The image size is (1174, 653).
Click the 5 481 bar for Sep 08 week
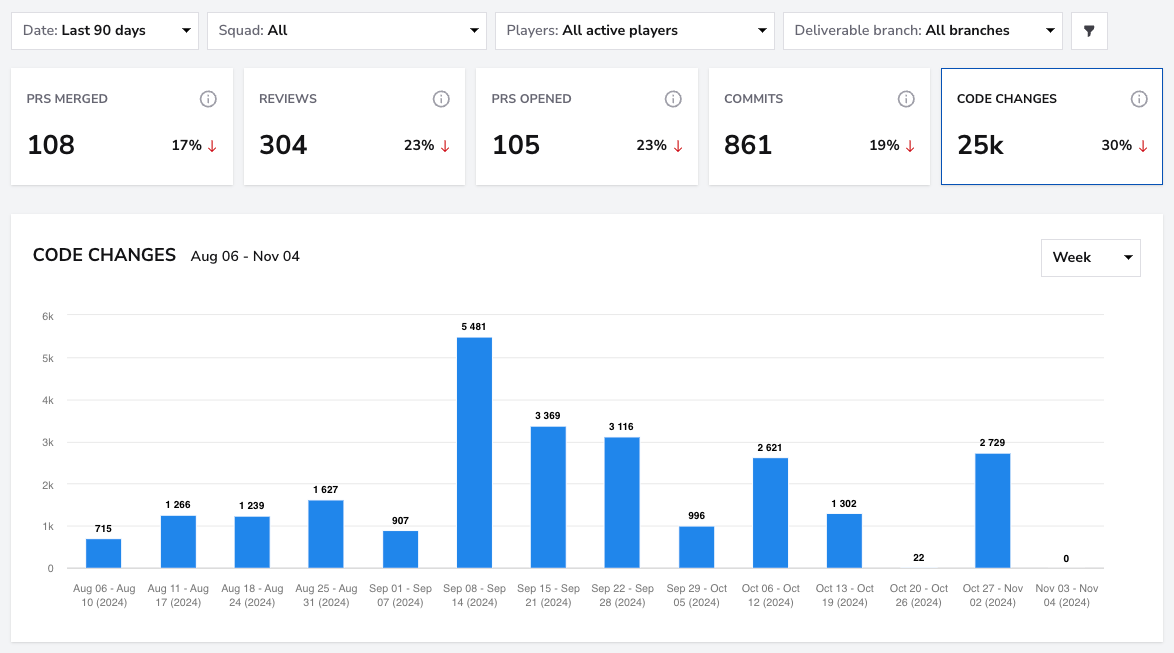click(x=474, y=452)
